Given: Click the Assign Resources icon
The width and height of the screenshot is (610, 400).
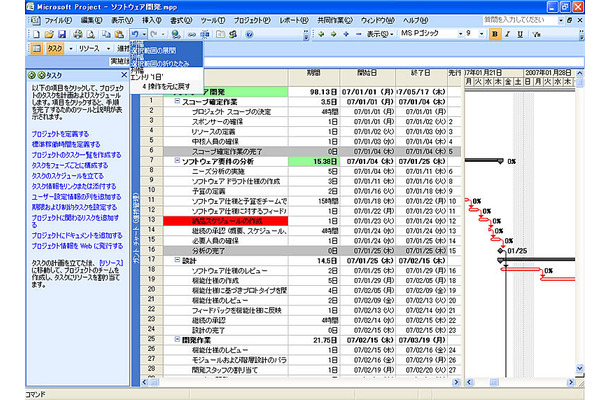Looking at the screenshot, I should [x=233, y=34].
